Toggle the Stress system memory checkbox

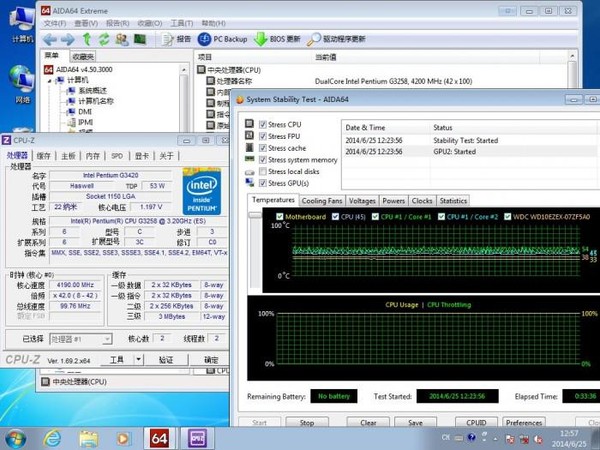pos(263,160)
